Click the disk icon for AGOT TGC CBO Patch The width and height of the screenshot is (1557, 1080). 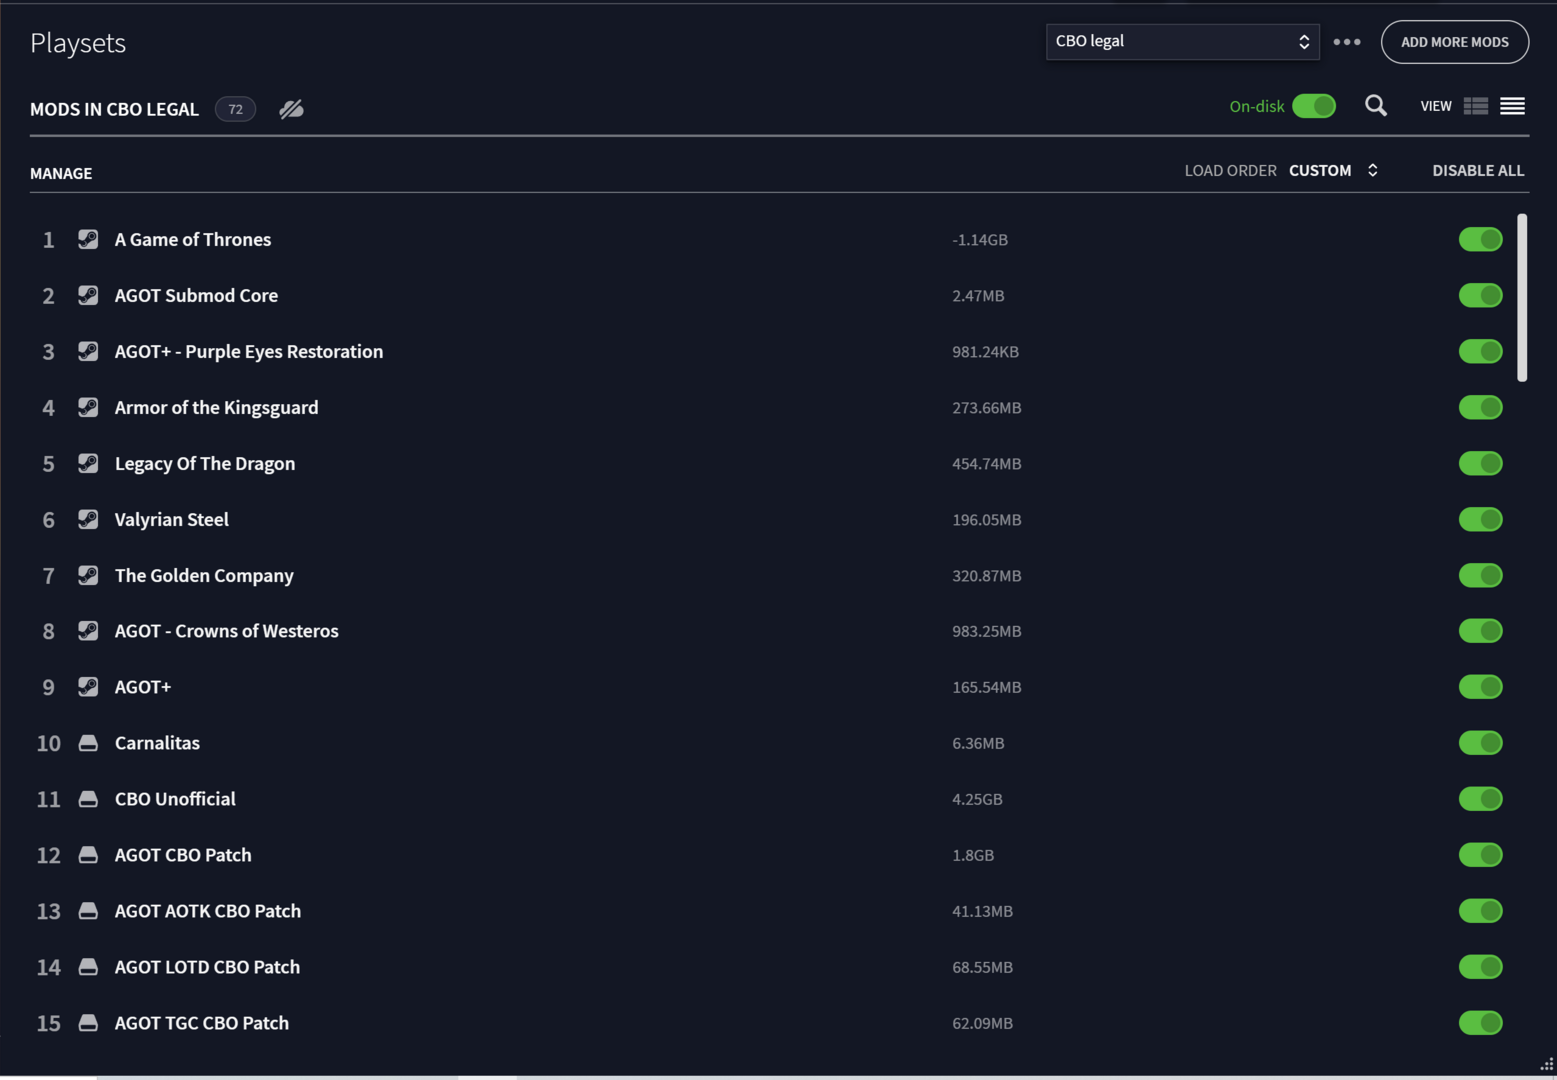(x=88, y=1023)
